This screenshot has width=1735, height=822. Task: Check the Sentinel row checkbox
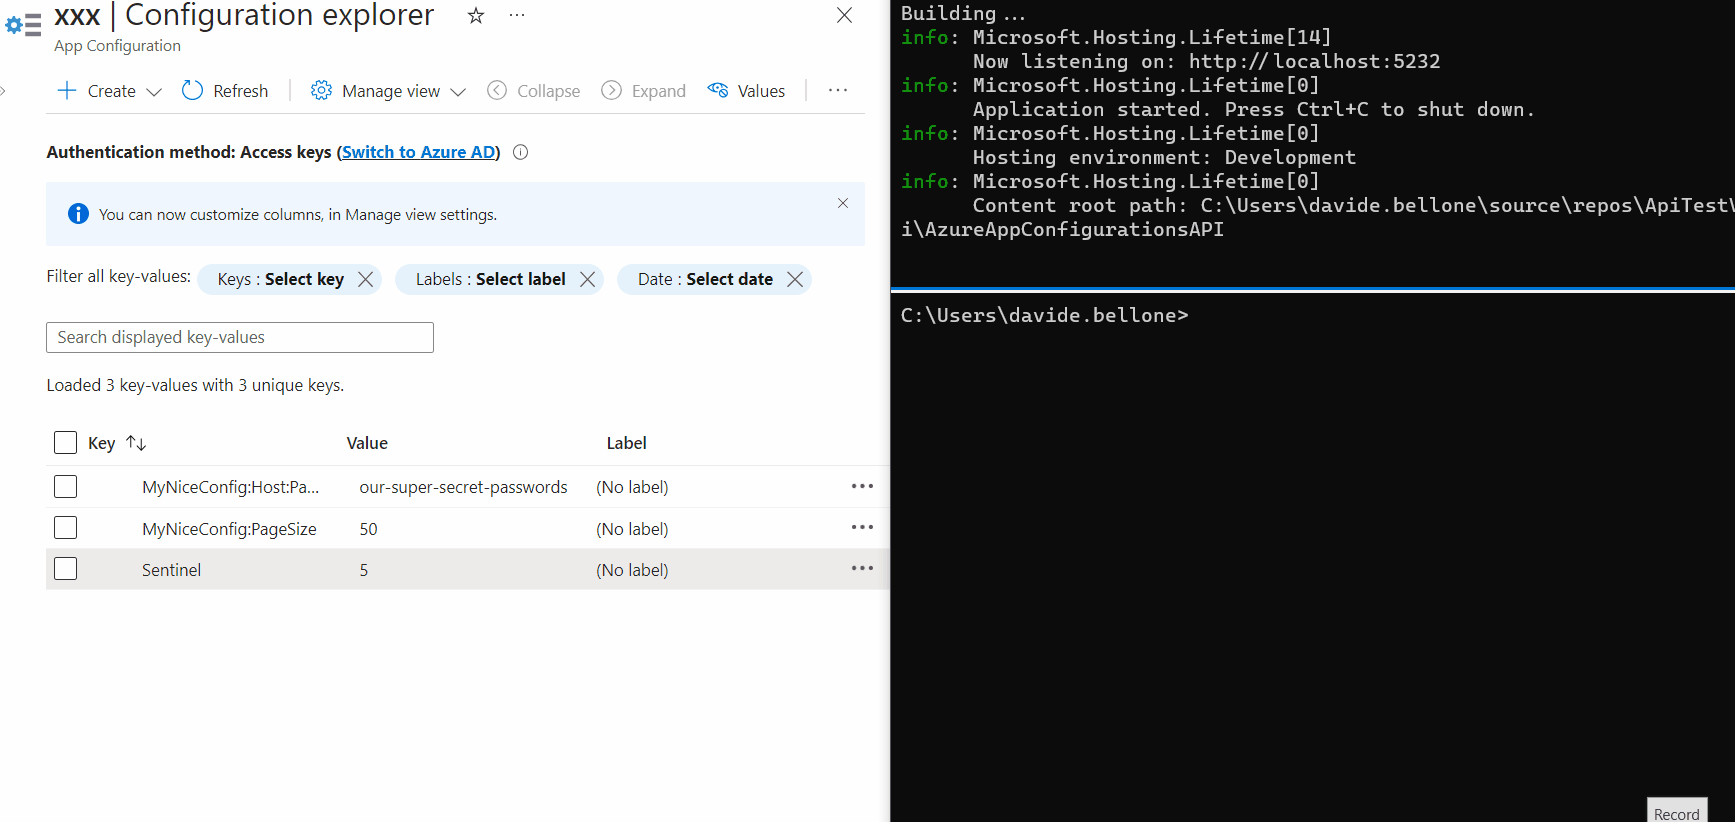pos(65,569)
